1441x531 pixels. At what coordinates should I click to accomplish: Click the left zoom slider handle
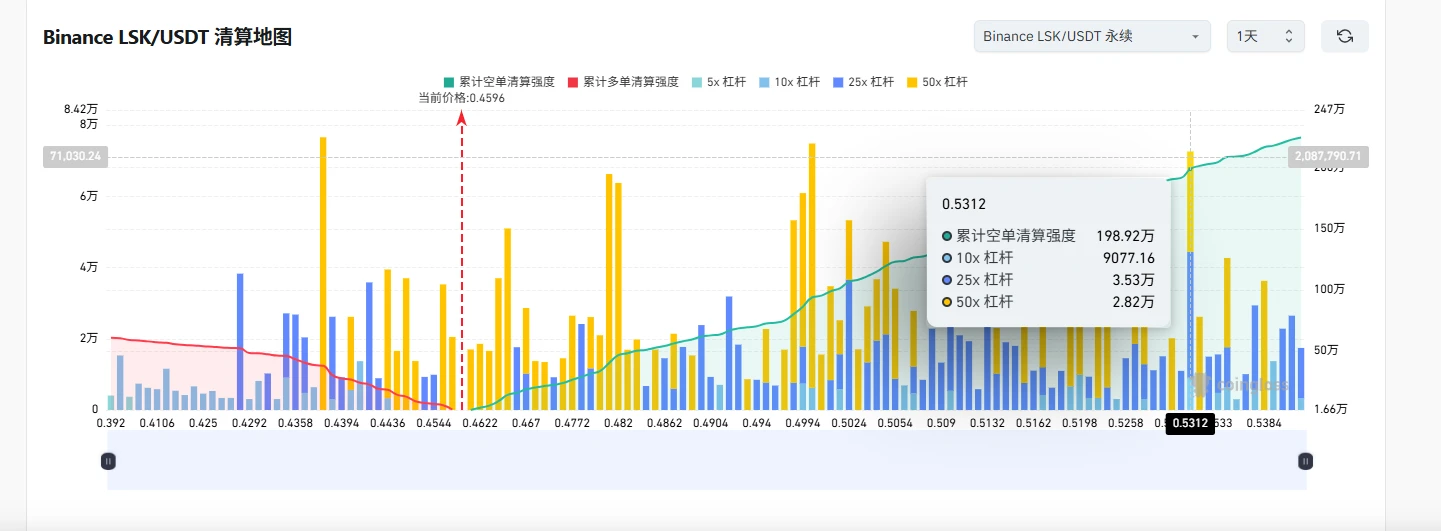point(108,461)
